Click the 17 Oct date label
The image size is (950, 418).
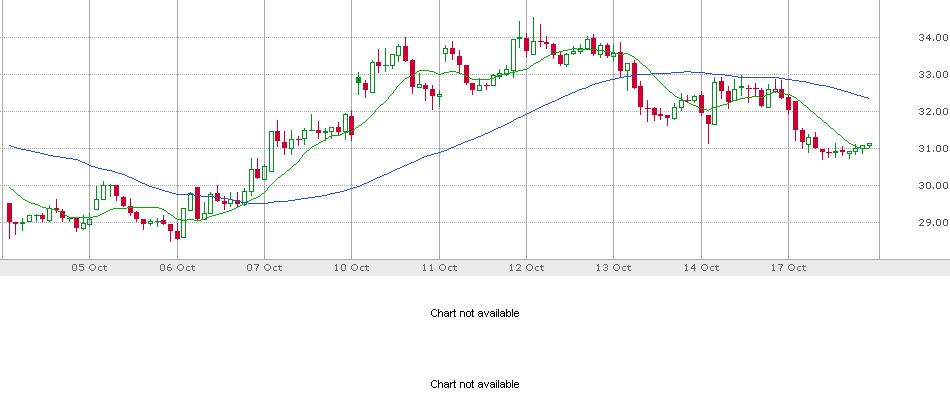click(788, 268)
